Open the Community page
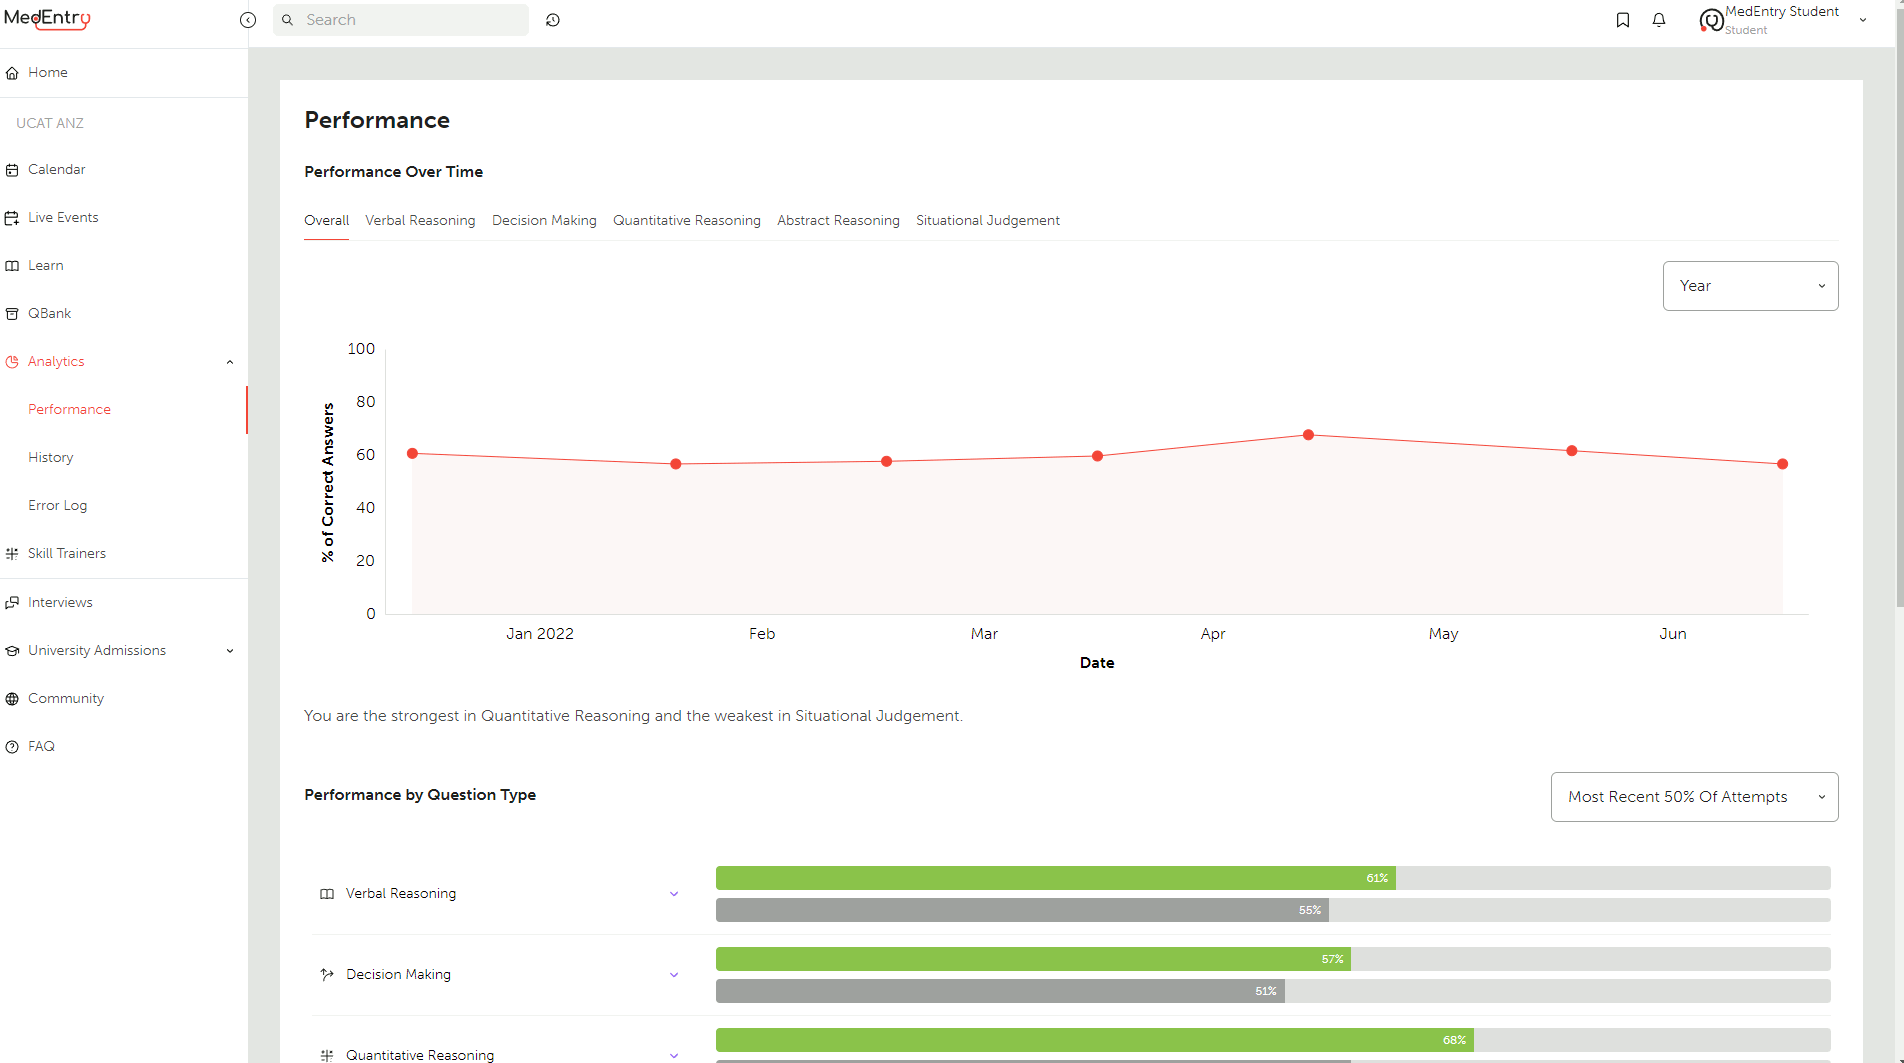 (65, 698)
